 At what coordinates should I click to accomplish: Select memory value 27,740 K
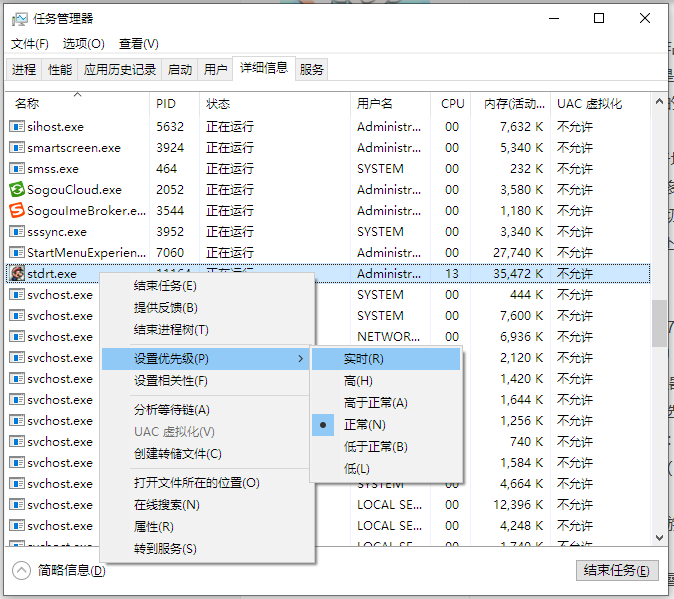tap(518, 253)
